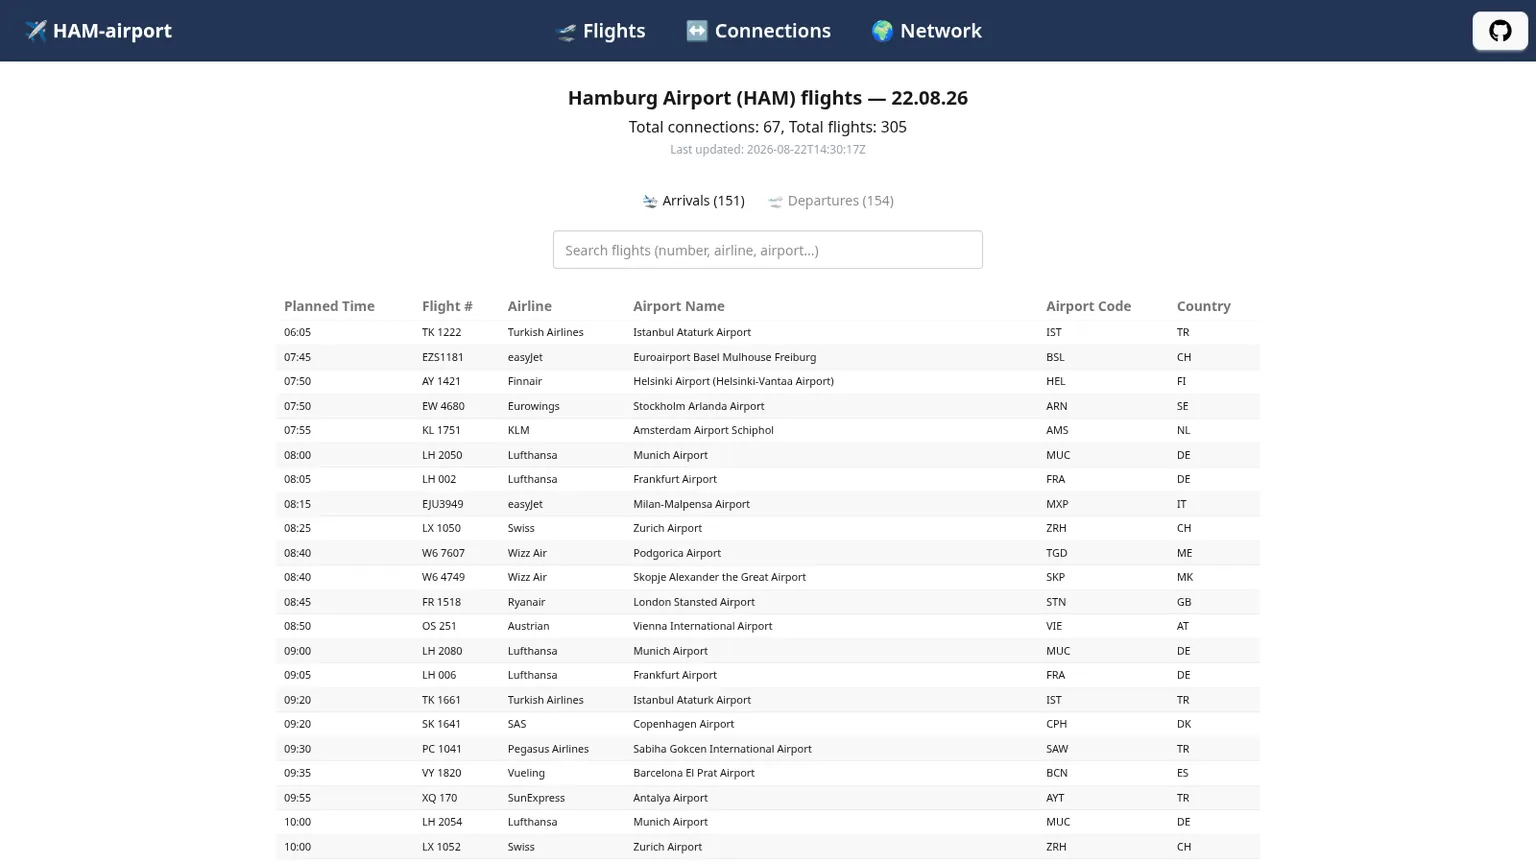Select flight KL 1751

[x=441, y=430]
